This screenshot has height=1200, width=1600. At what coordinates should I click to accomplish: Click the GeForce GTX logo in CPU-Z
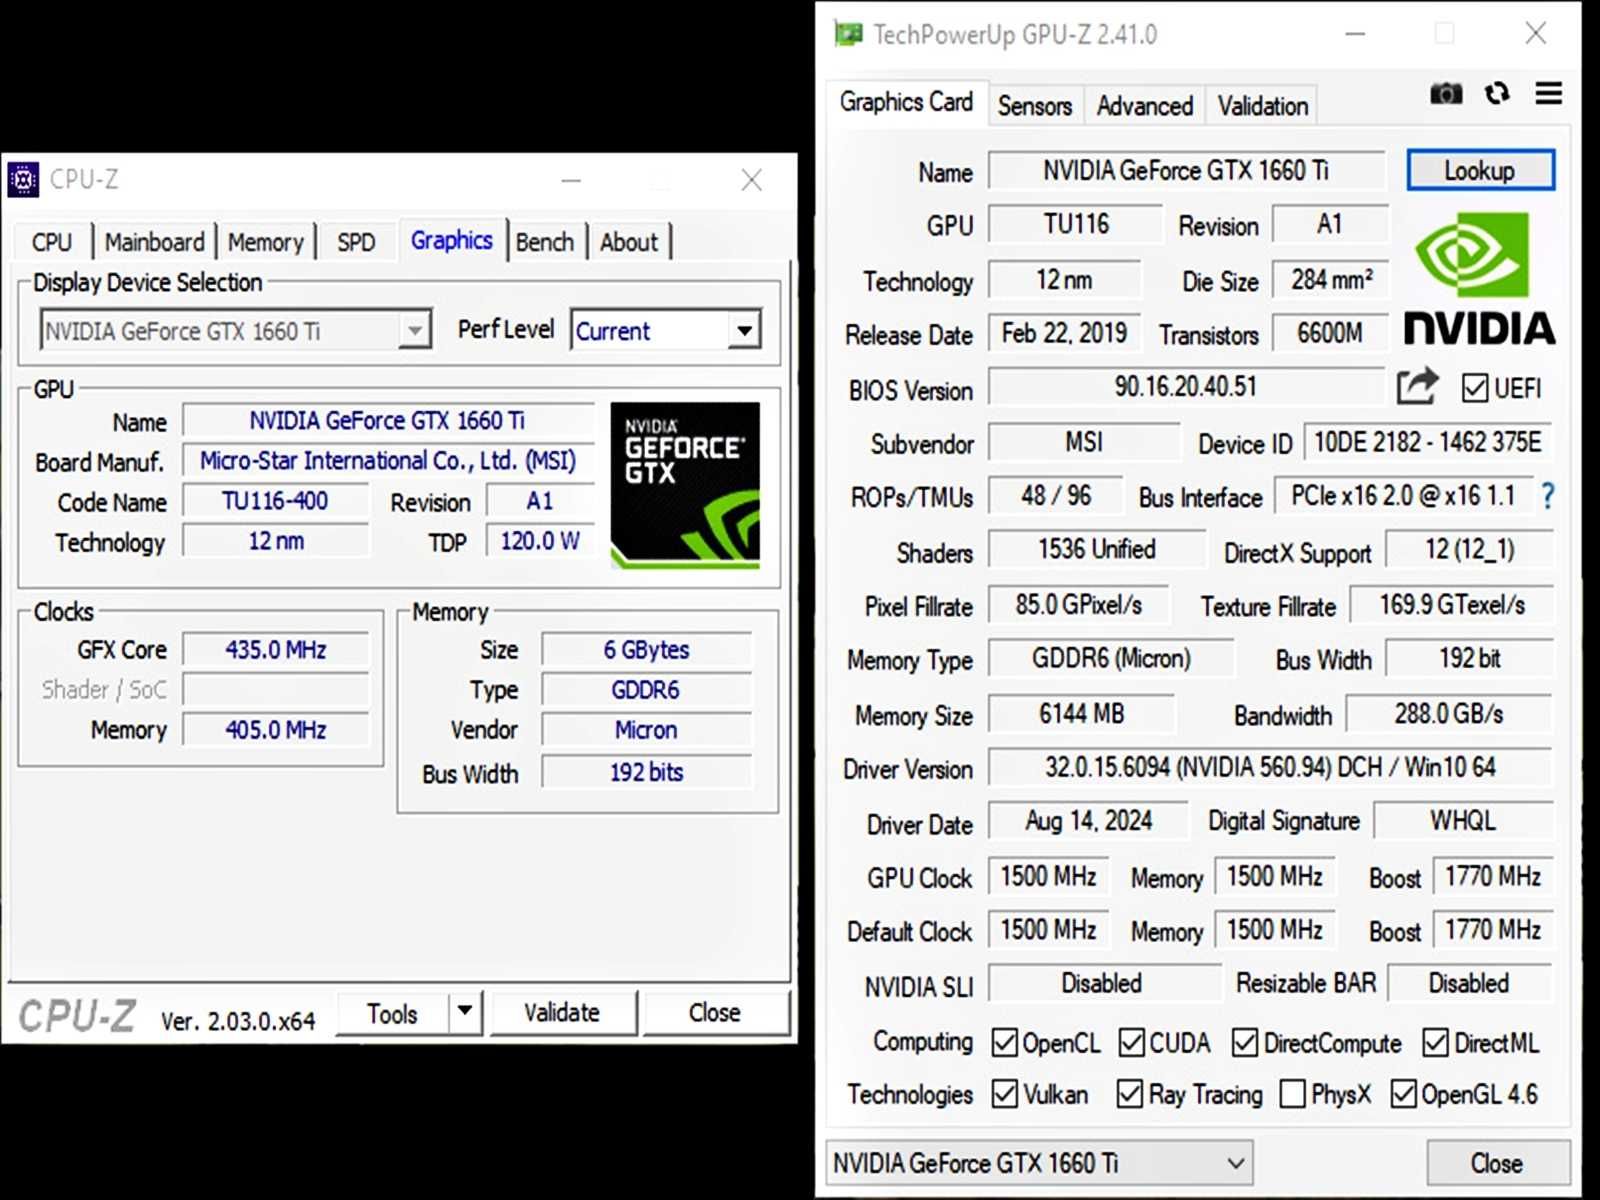(x=685, y=485)
